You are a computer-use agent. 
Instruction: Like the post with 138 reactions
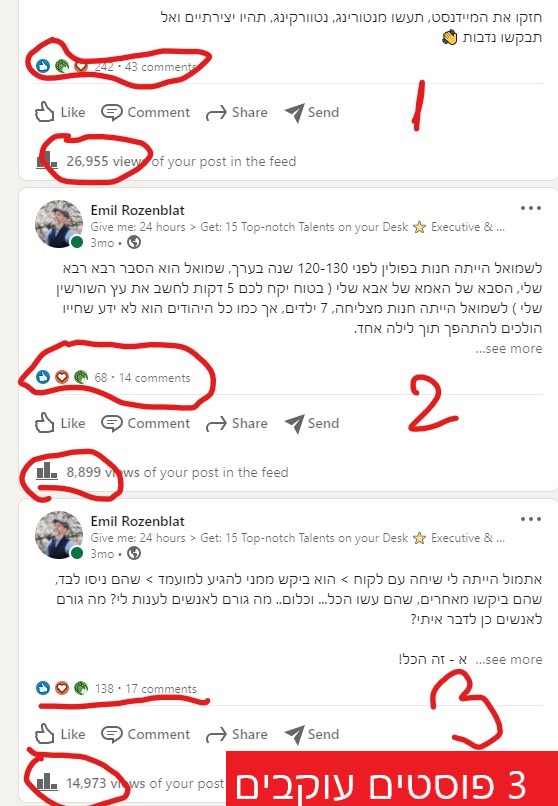point(60,734)
